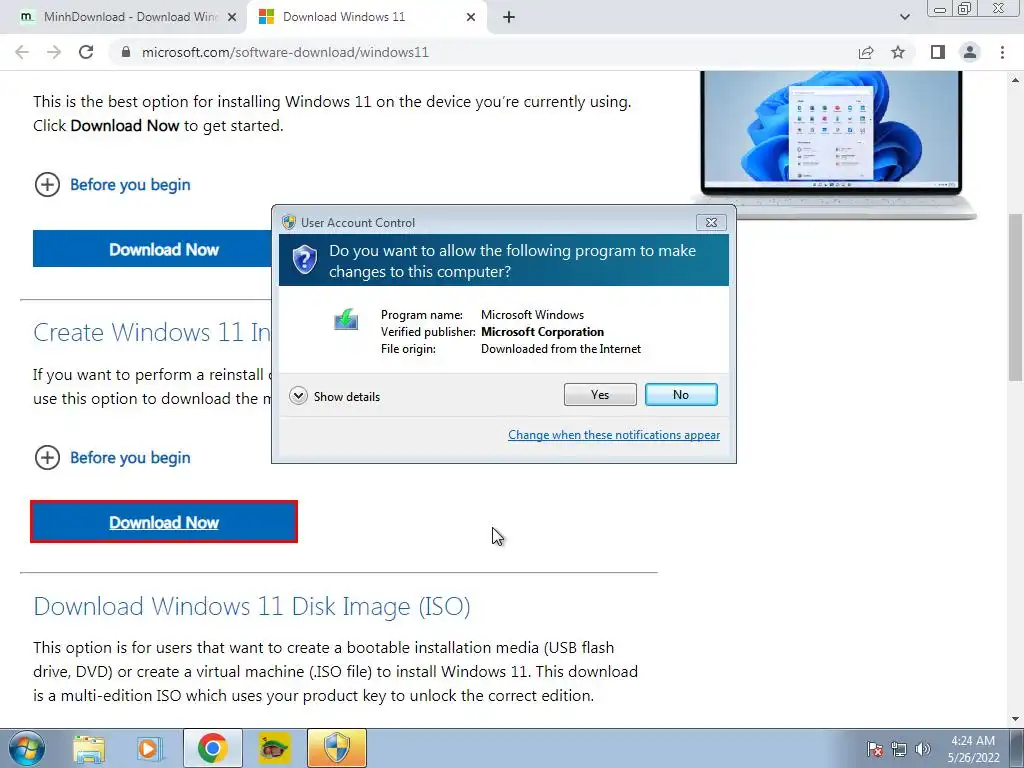Click the padlock site info icon
This screenshot has height=768, width=1024.
(126, 52)
